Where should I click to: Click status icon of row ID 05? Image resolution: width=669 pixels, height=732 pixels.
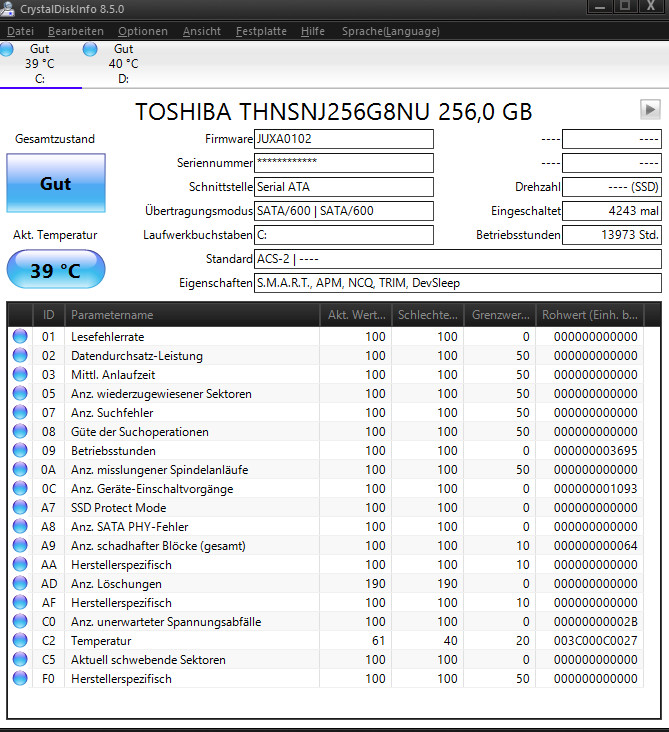pyautogui.click(x=20, y=393)
